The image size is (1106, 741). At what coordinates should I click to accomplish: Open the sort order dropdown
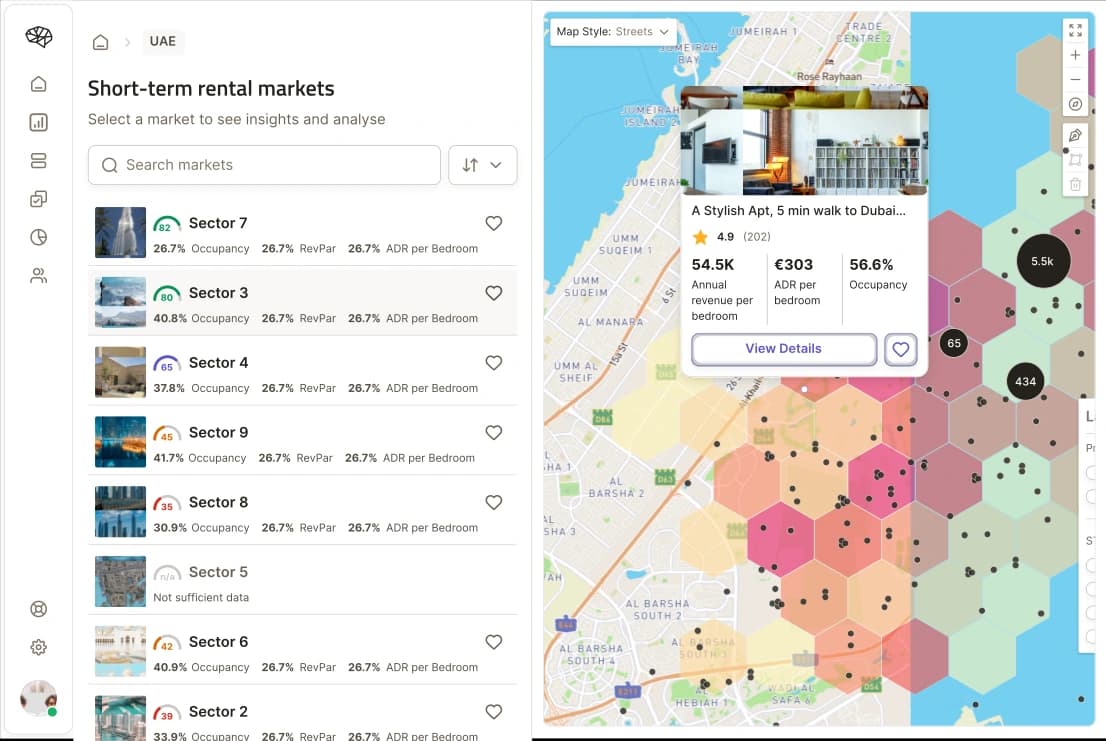(482, 165)
